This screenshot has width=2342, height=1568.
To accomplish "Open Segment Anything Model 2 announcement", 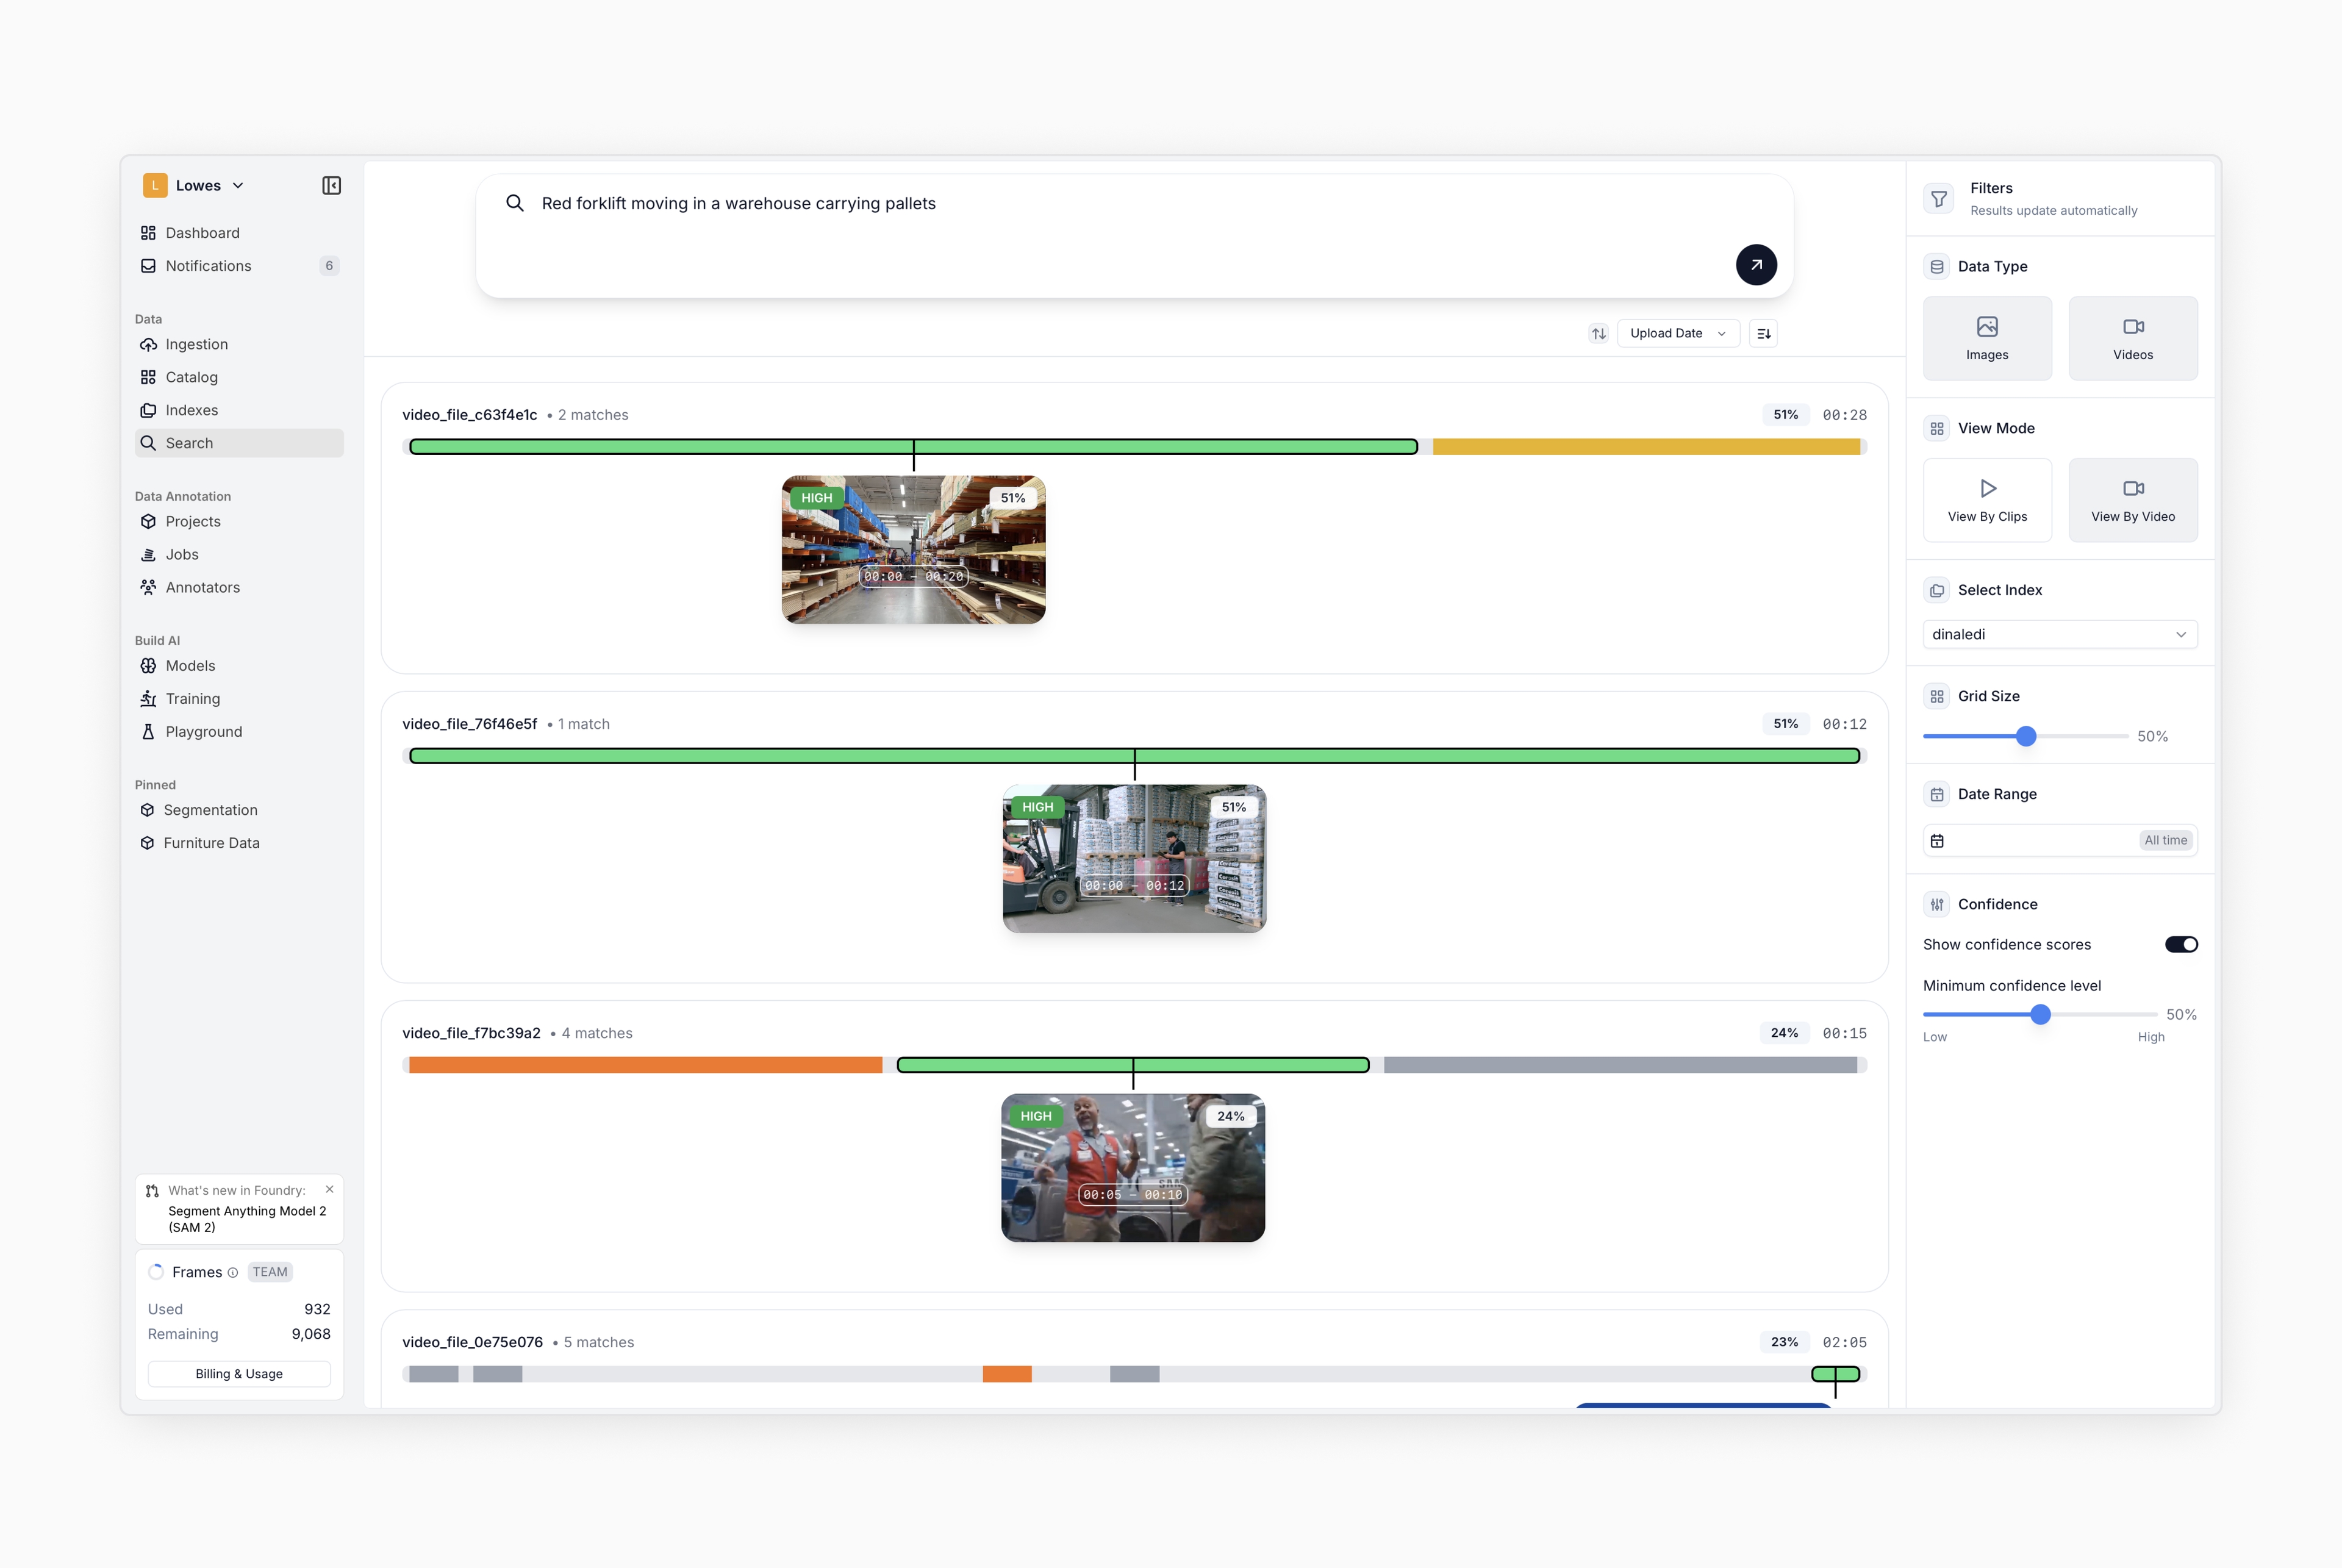I will [x=247, y=1219].
